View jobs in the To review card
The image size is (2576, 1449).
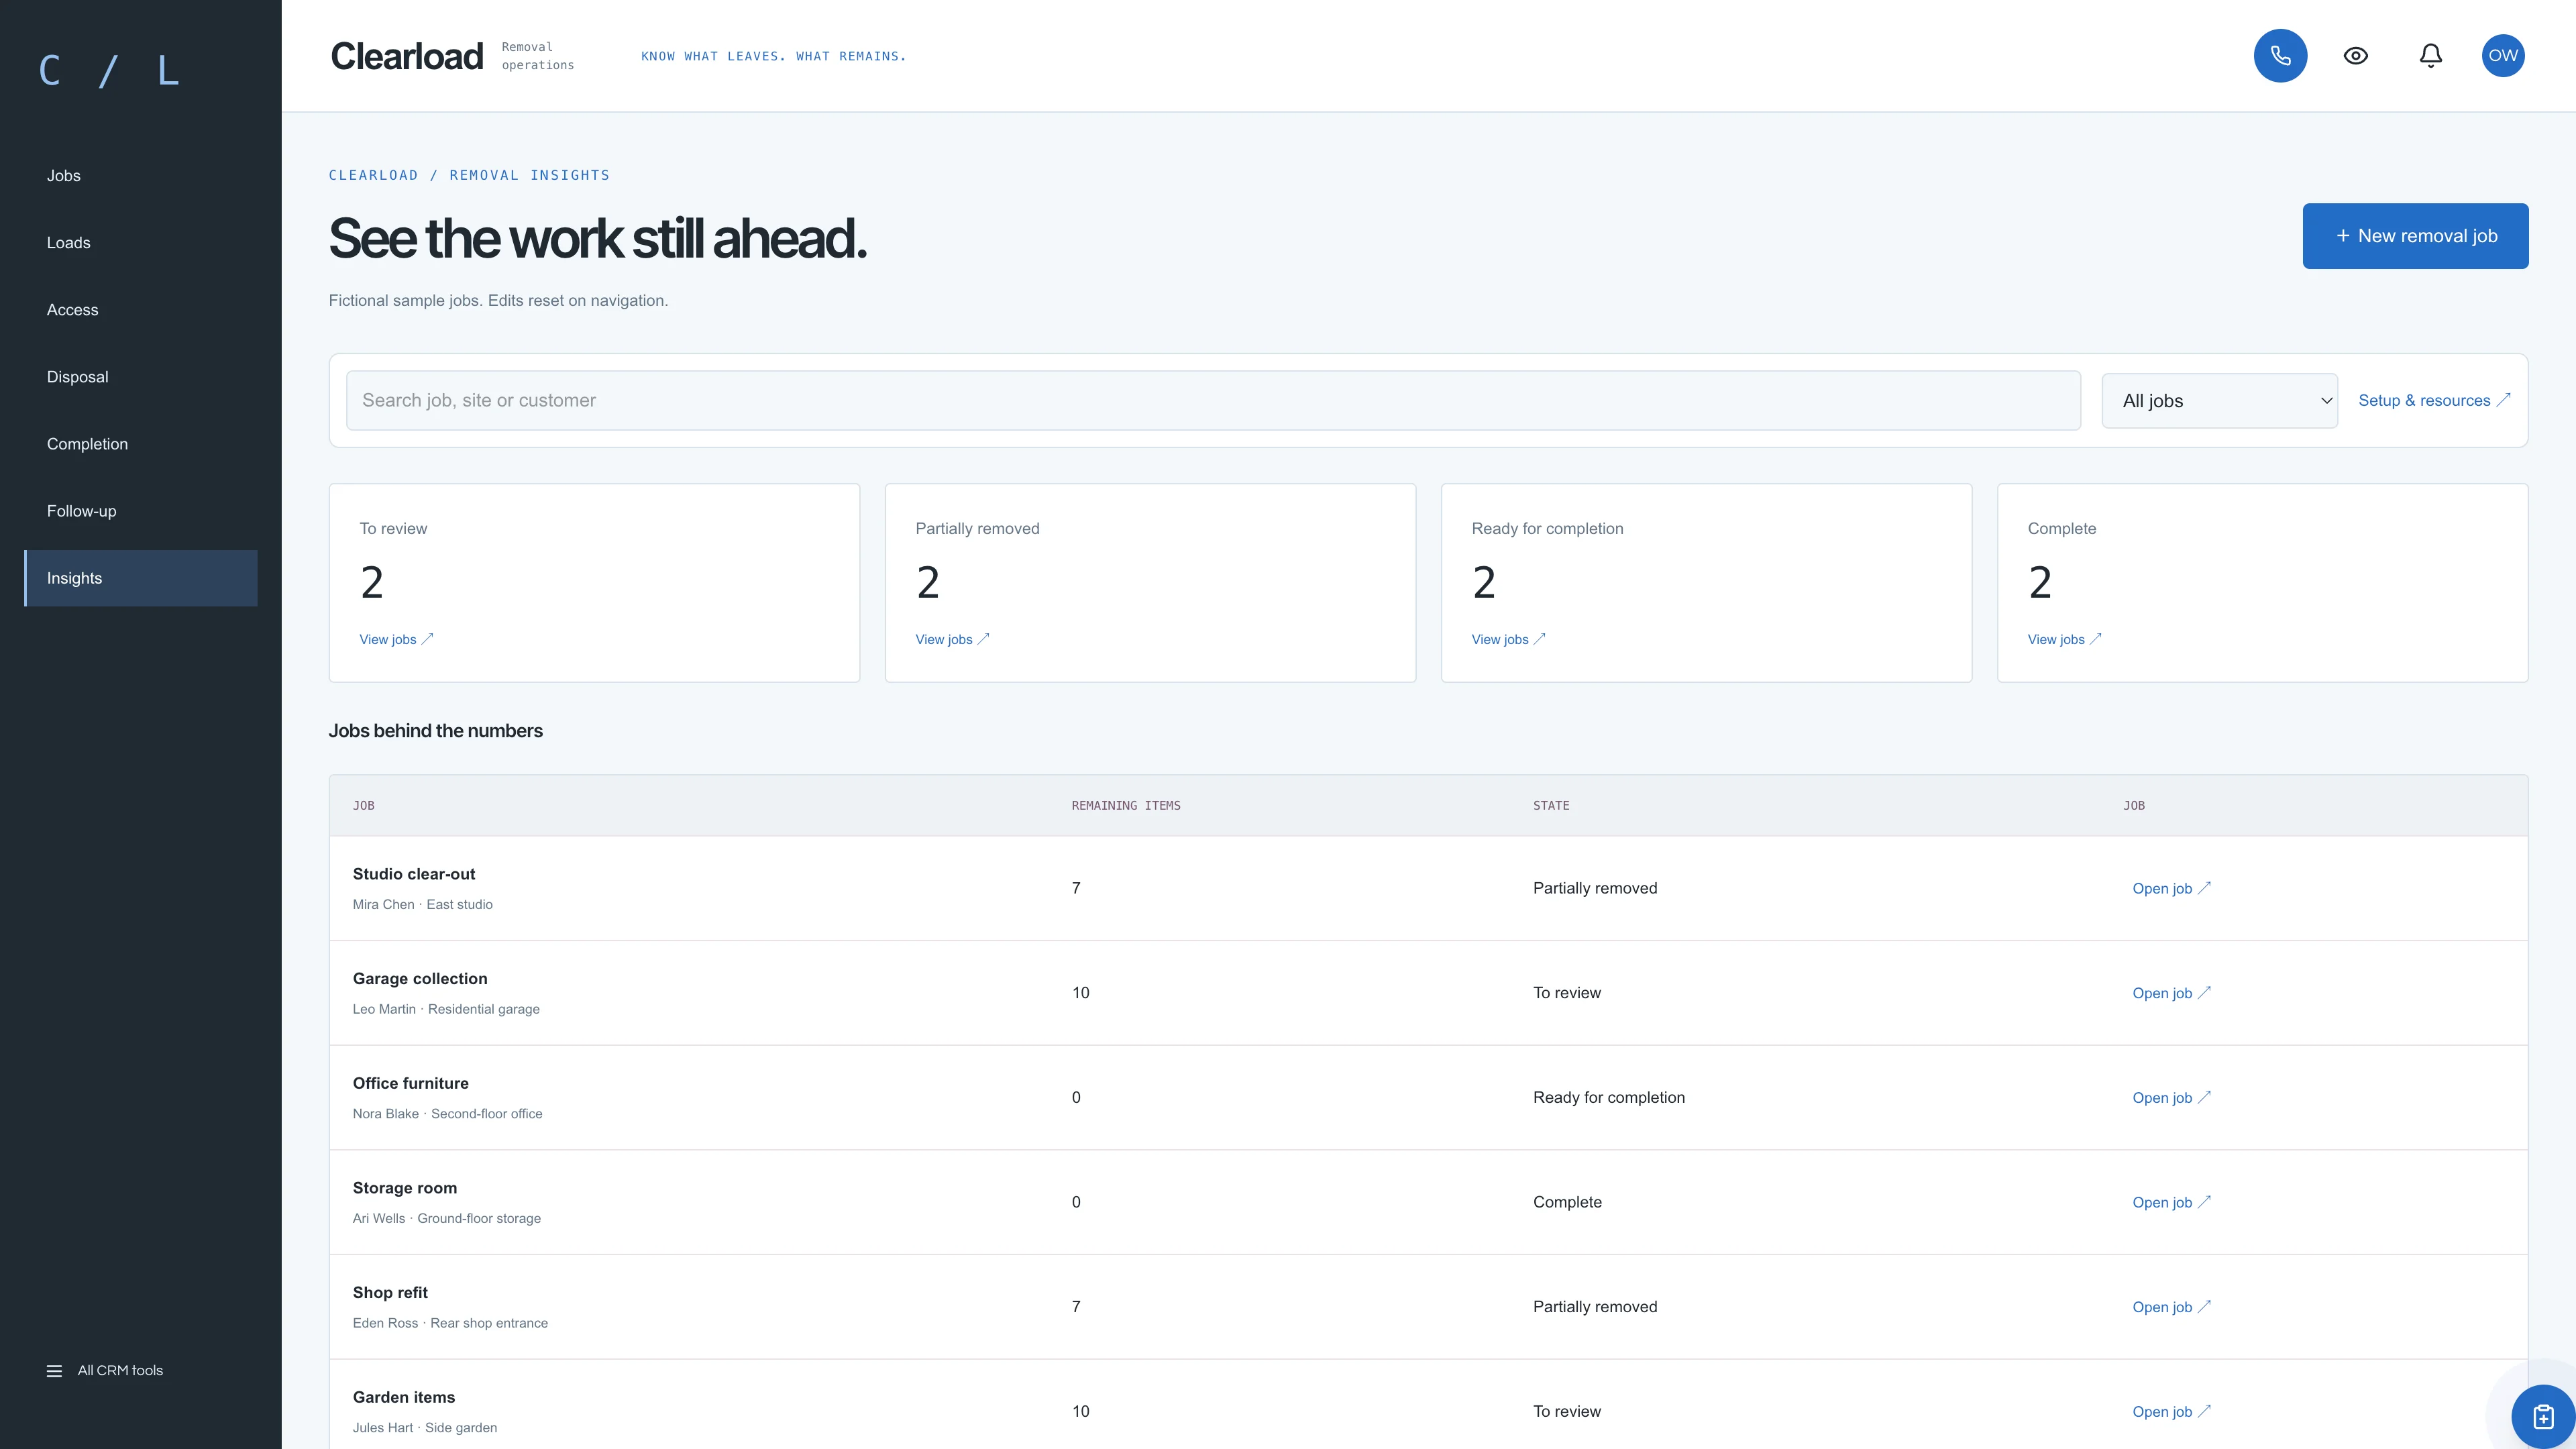[396, 640]
